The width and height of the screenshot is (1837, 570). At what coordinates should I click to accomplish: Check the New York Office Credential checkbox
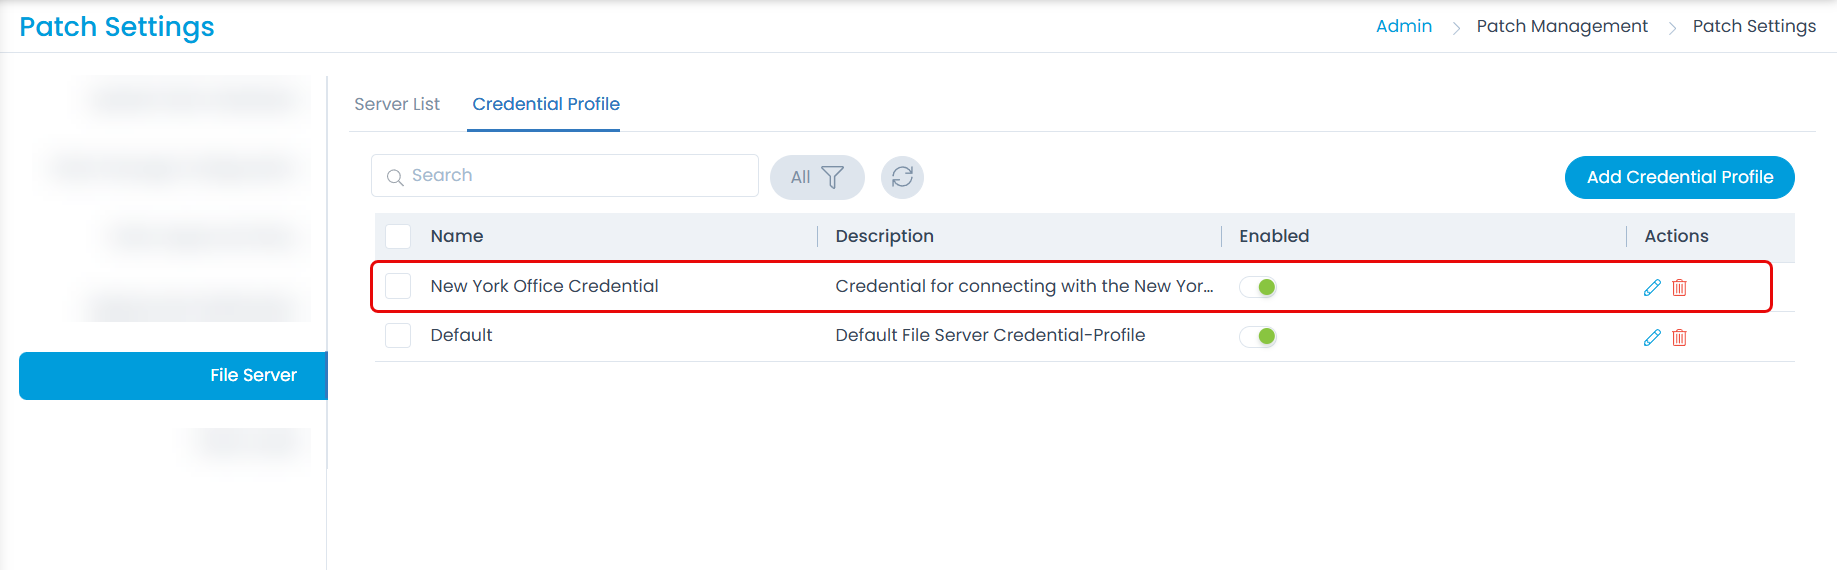(x=398, y=286)
